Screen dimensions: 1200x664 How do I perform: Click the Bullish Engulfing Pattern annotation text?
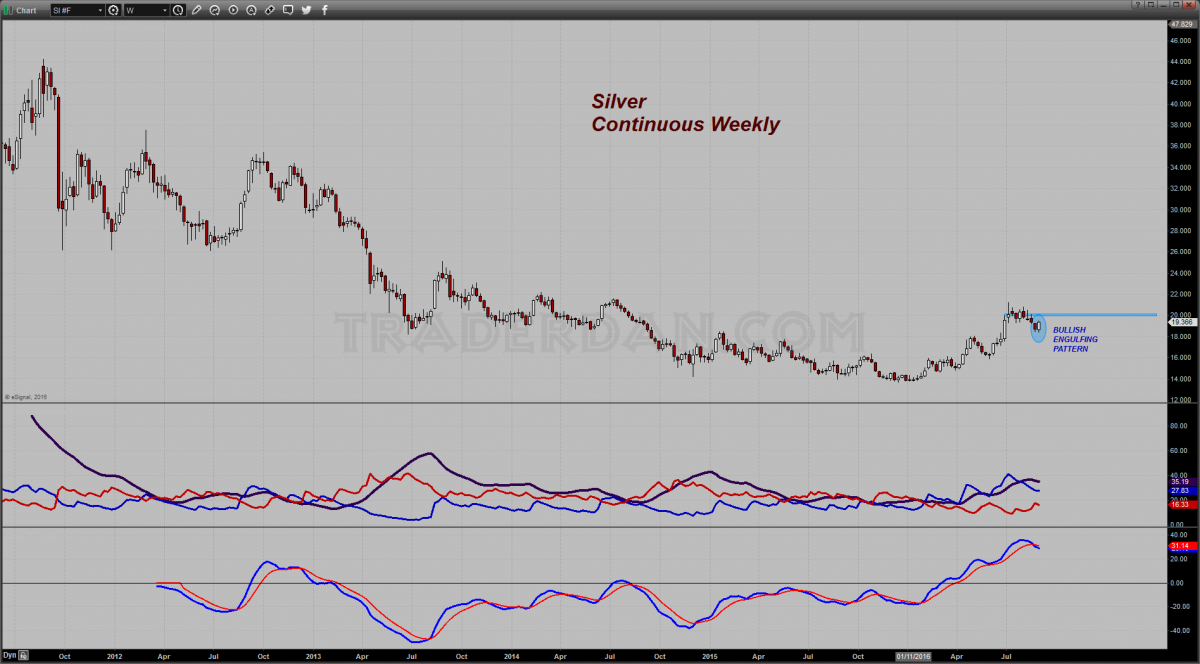click(1075, 339)
